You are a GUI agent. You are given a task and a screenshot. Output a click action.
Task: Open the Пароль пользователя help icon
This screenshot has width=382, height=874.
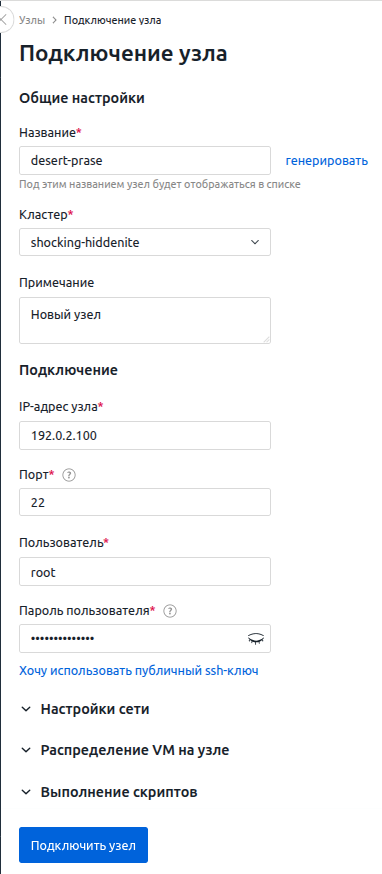170,611
